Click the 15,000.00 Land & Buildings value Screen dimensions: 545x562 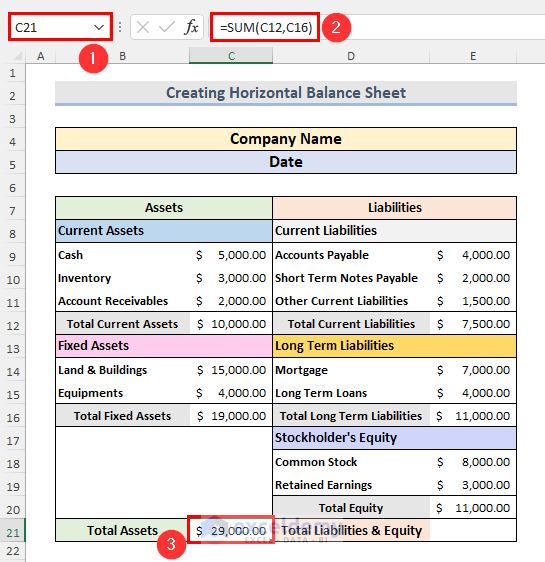[231, 370]
